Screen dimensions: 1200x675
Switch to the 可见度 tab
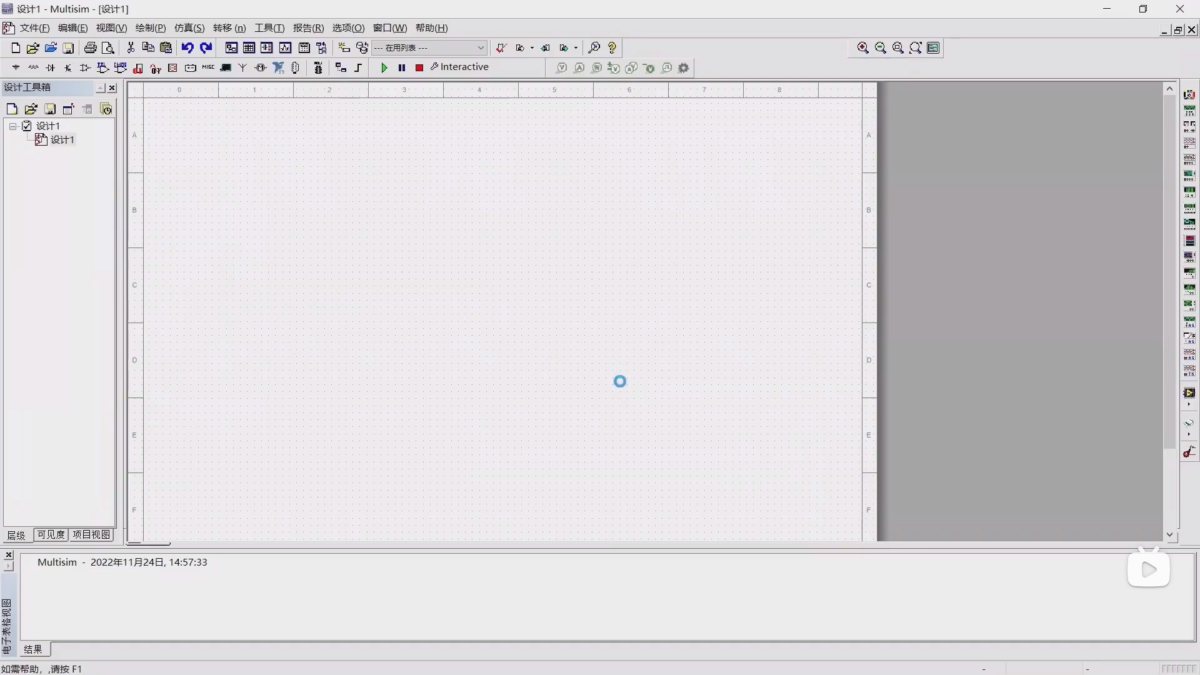point(50,535)
